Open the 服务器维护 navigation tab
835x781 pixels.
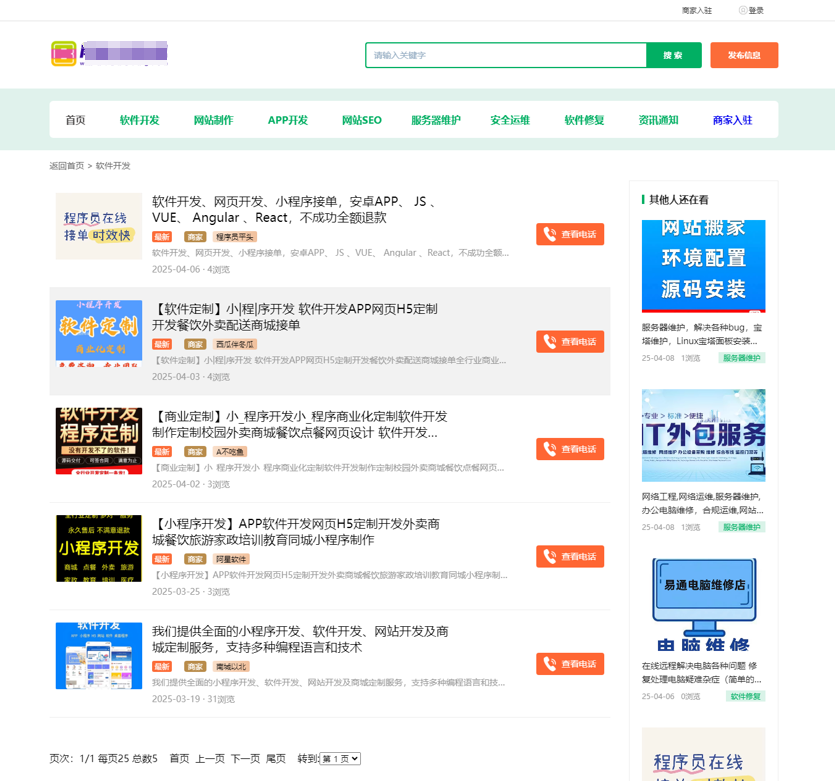436,120
